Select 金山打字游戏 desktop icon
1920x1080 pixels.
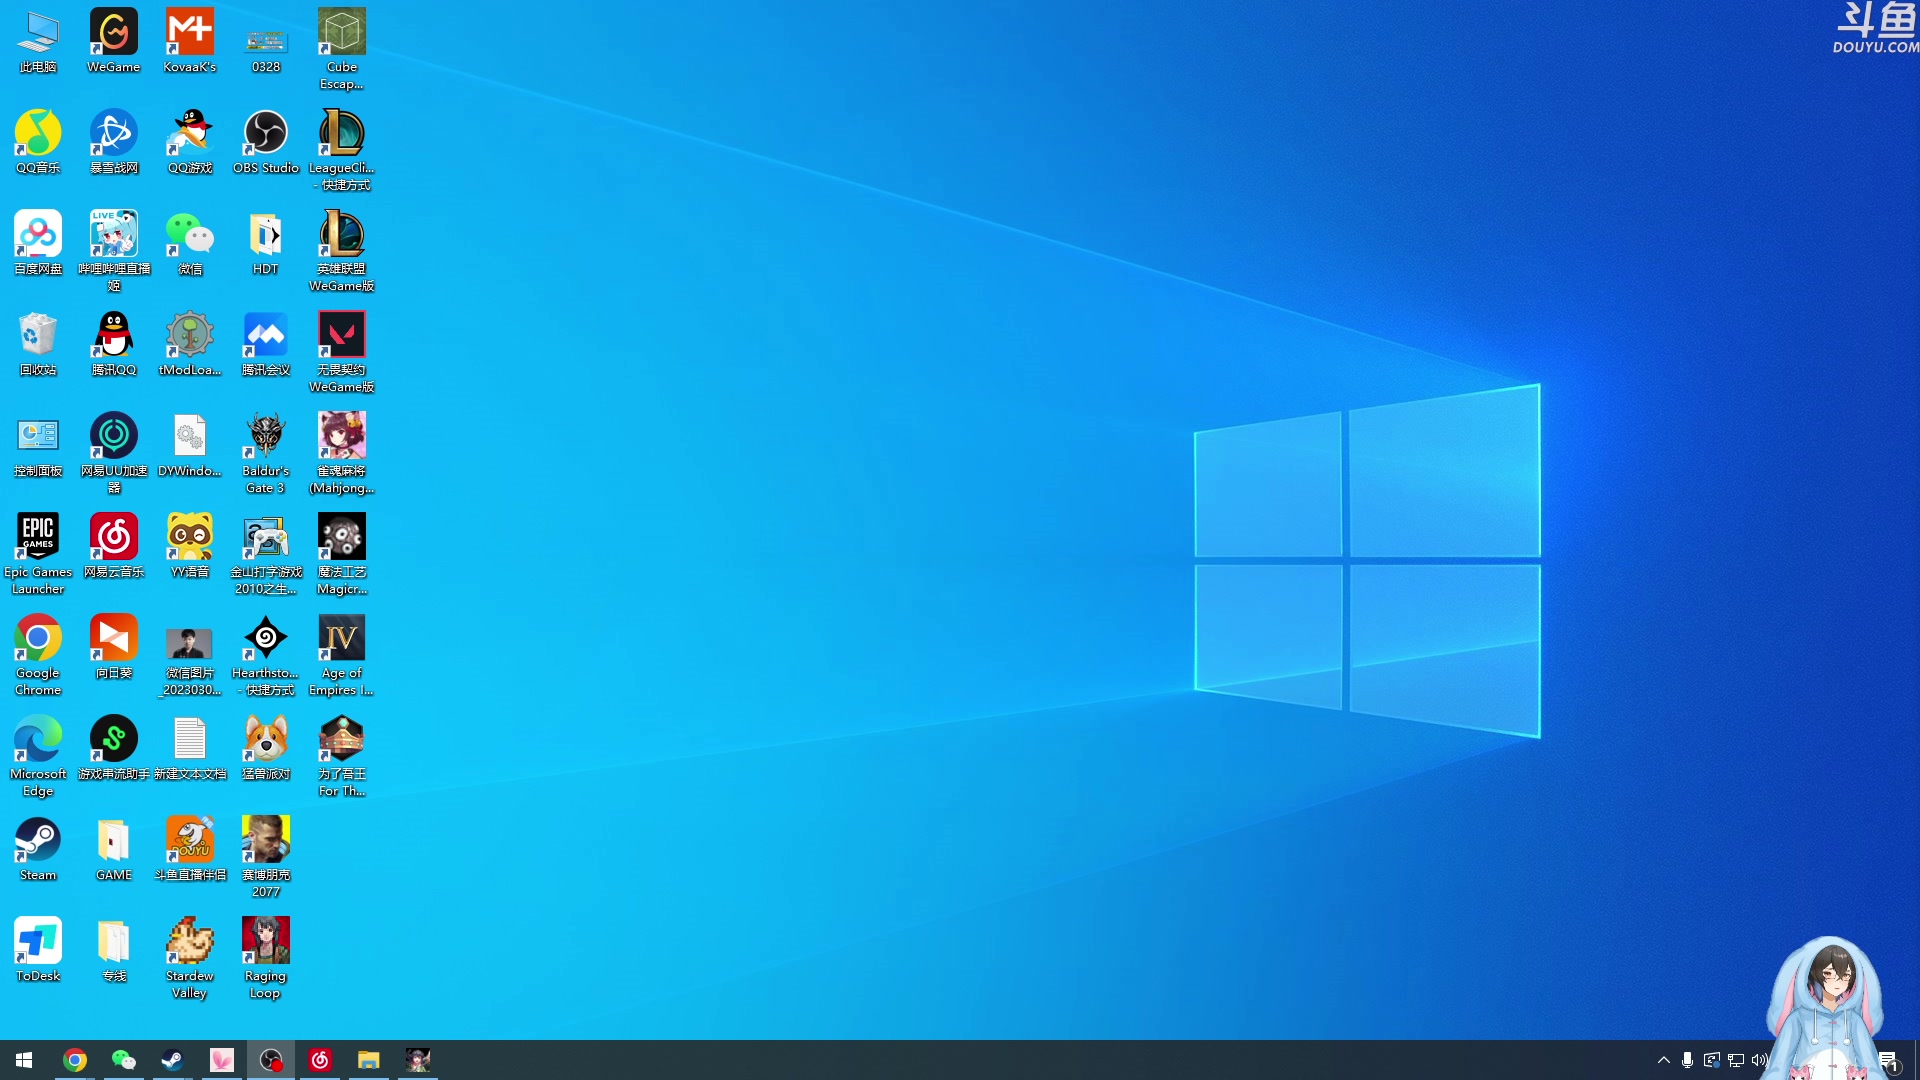pyautogui.click(x=266, y=554)
